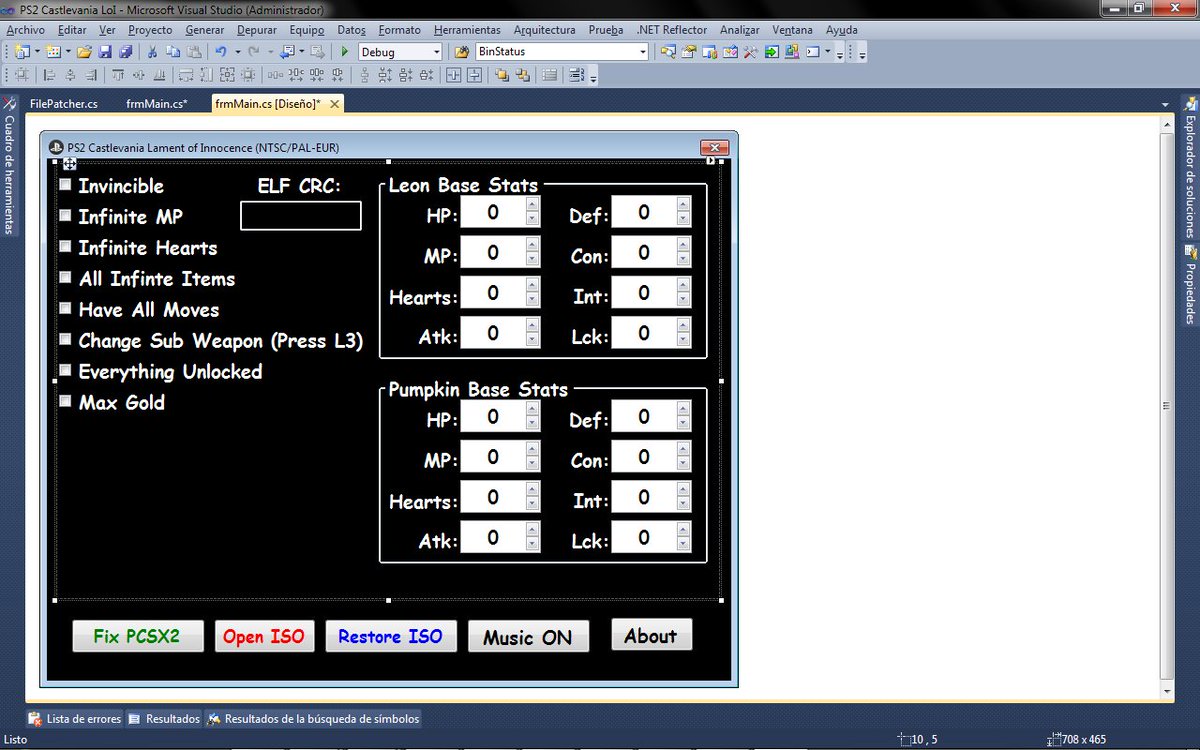Open the Command Window toolbar icon

(x=813, y=51)
